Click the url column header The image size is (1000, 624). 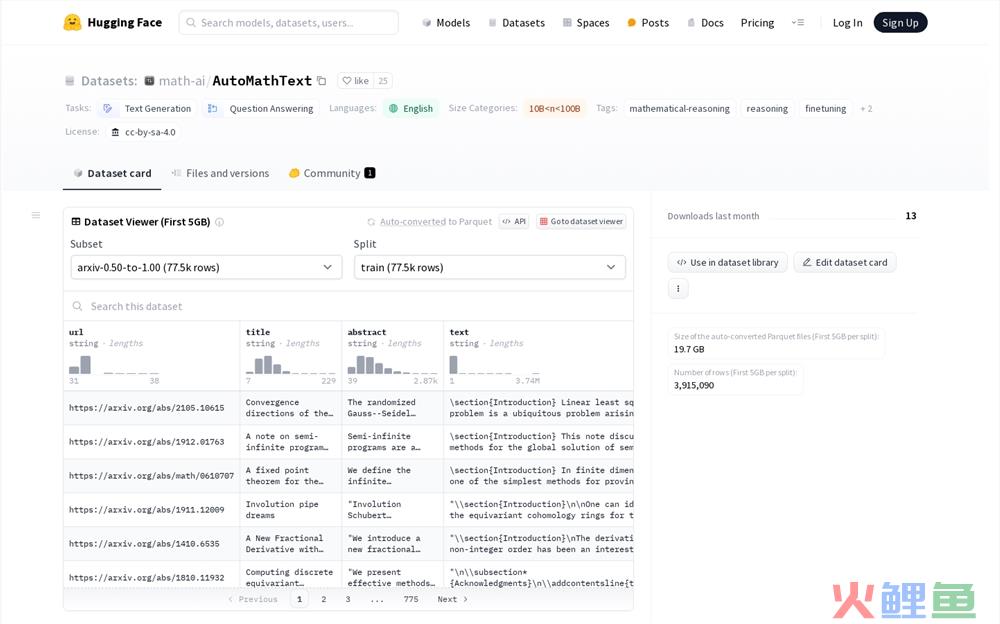76,332
